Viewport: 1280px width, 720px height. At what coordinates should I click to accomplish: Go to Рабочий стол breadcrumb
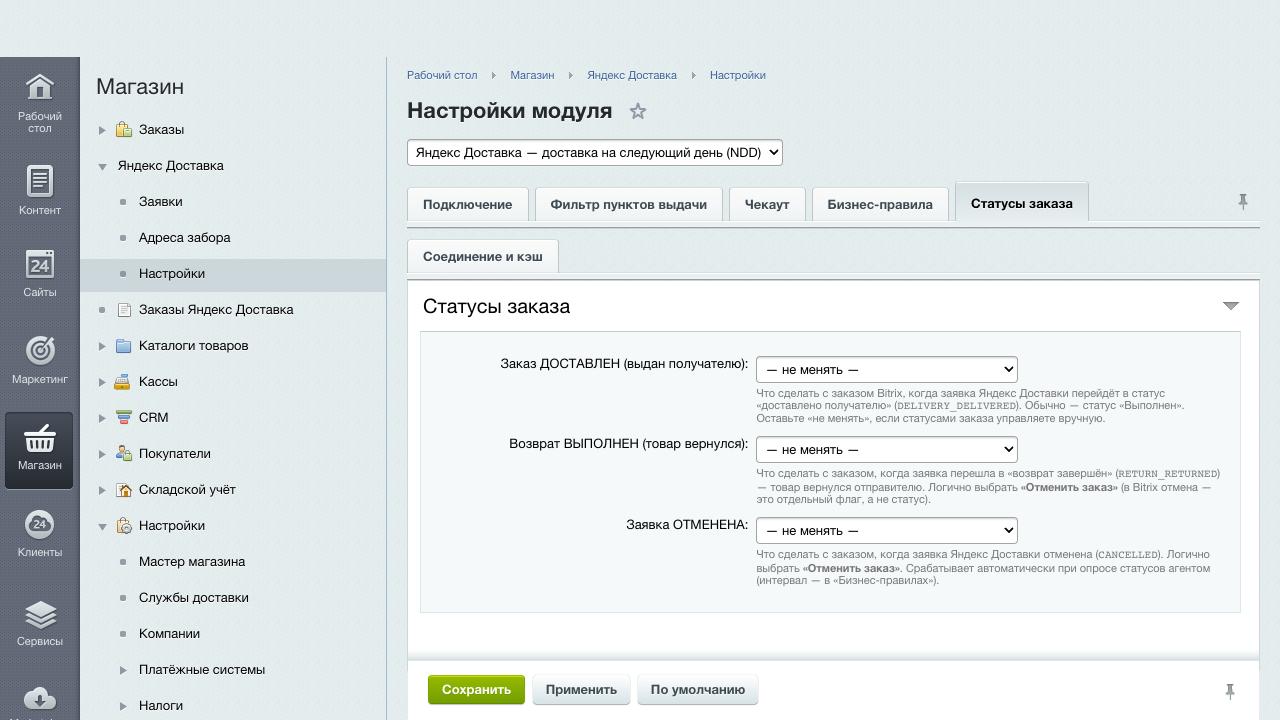(442, 75)
